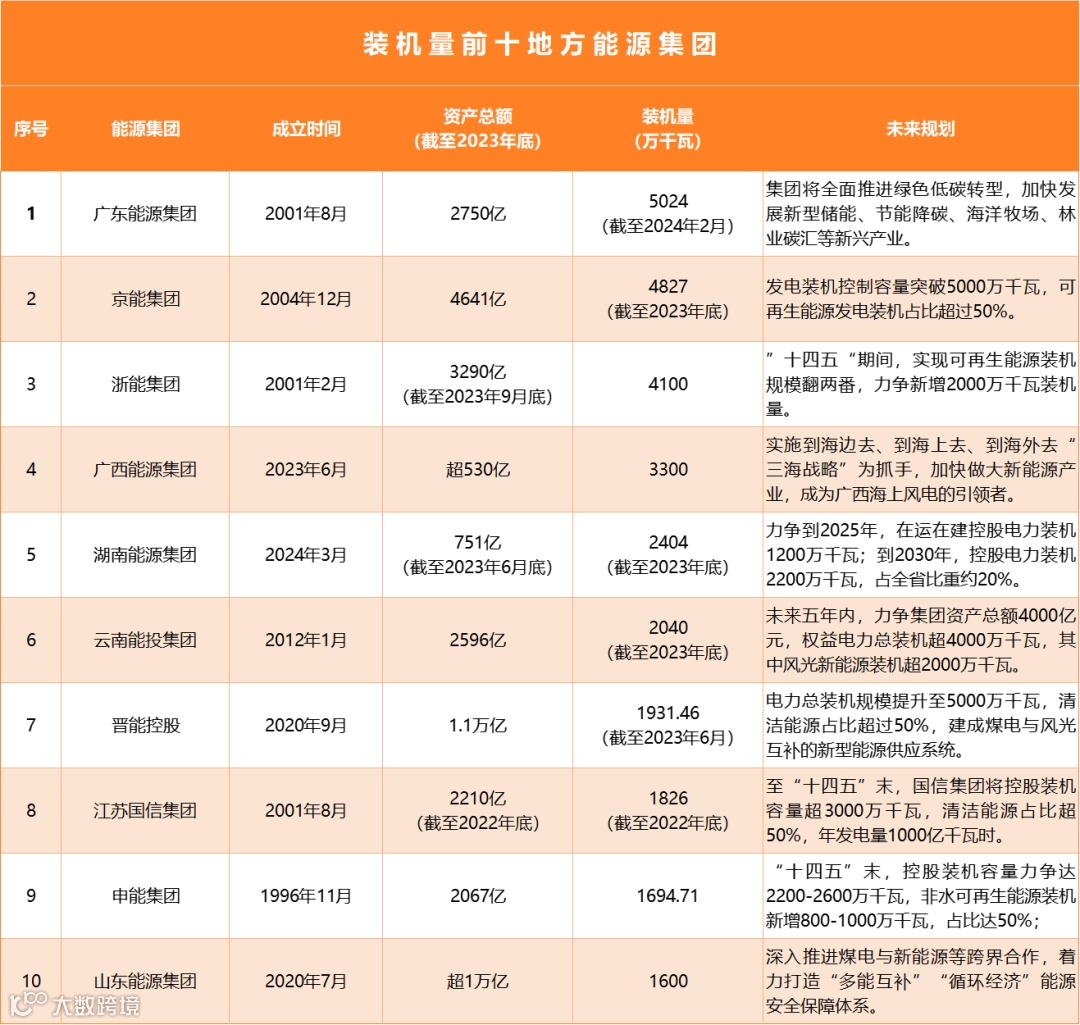Click the 1600 installed capacity cell

click(668, 981)
